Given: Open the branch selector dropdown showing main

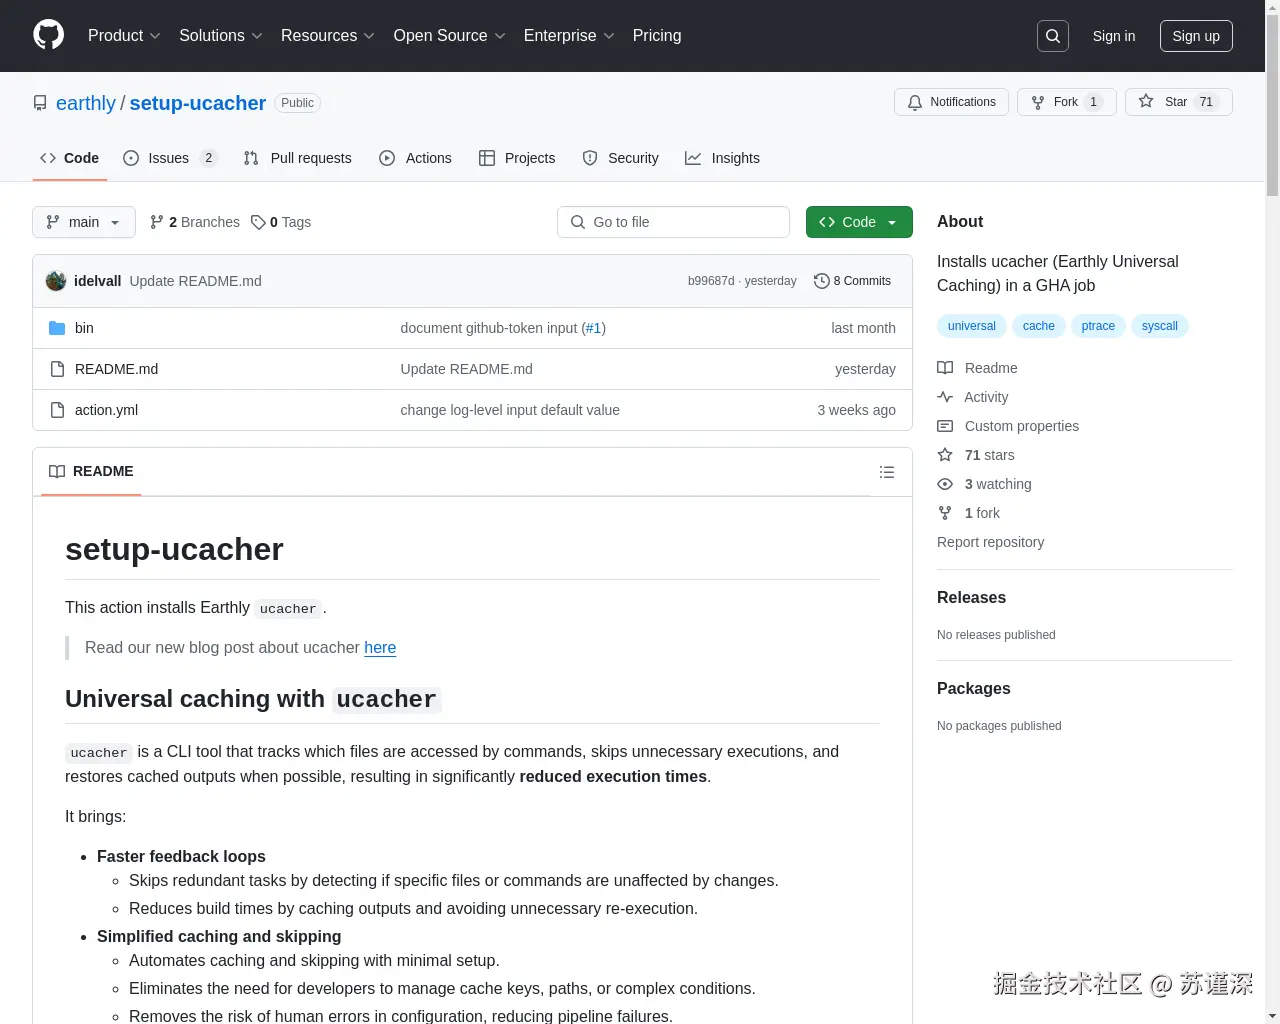Looking at the screenshot, I should coord(83,222).
